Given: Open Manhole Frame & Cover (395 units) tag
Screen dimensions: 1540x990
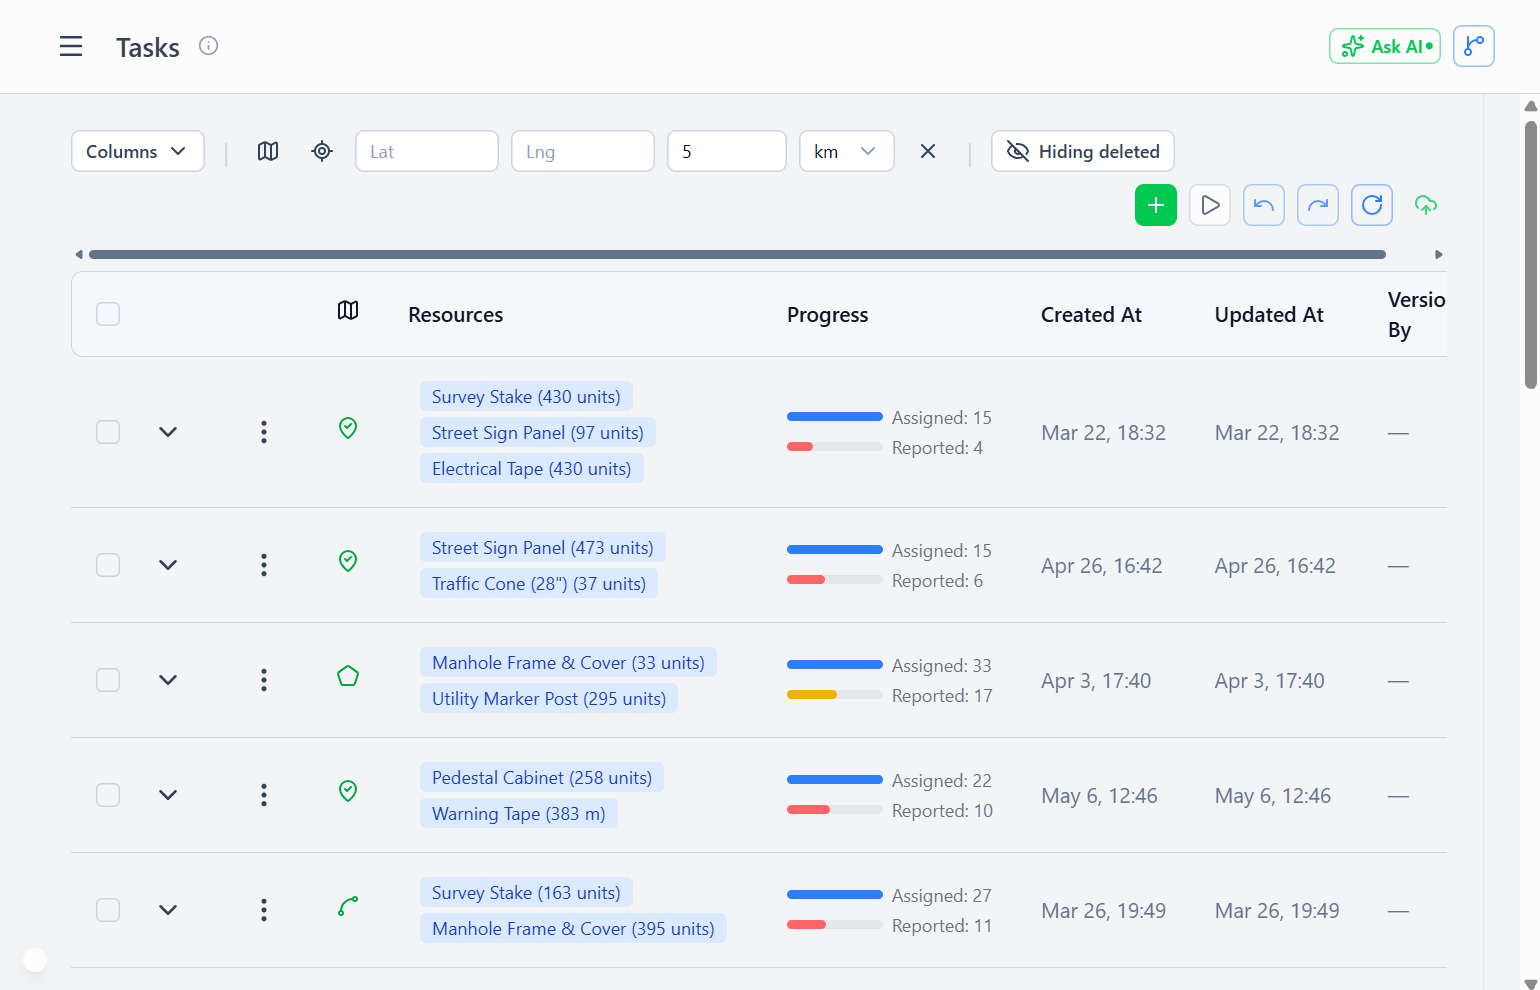Looking at the screenshot, I should click(x=573, y=929).
